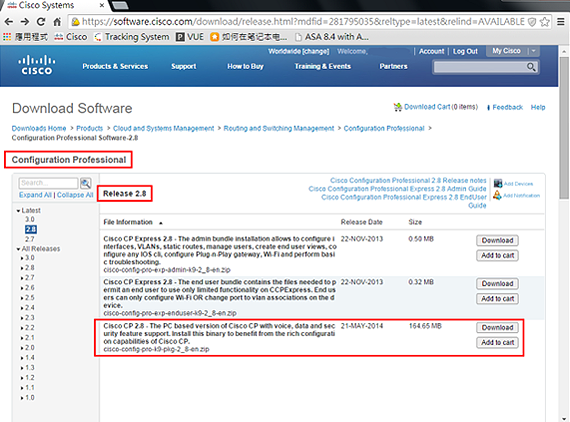Open the Feedback link
570x422 pixels.
507,107
